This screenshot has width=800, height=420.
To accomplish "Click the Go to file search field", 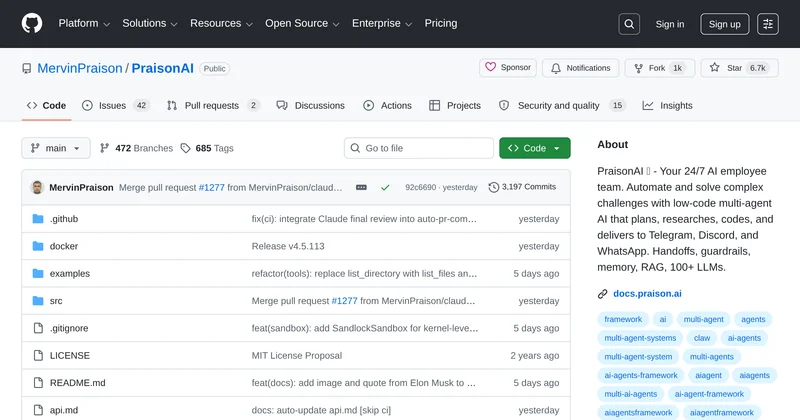I will (418, 148).
